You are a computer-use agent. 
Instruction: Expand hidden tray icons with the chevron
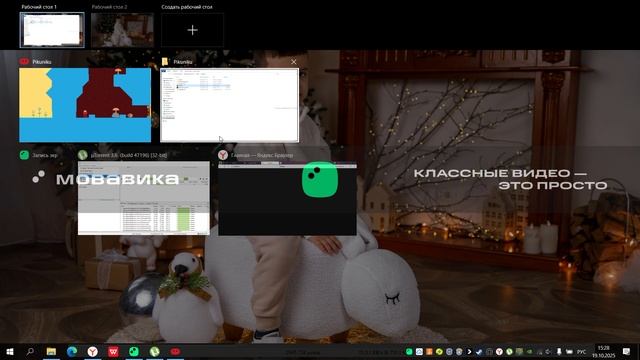(x=469, y=351)
